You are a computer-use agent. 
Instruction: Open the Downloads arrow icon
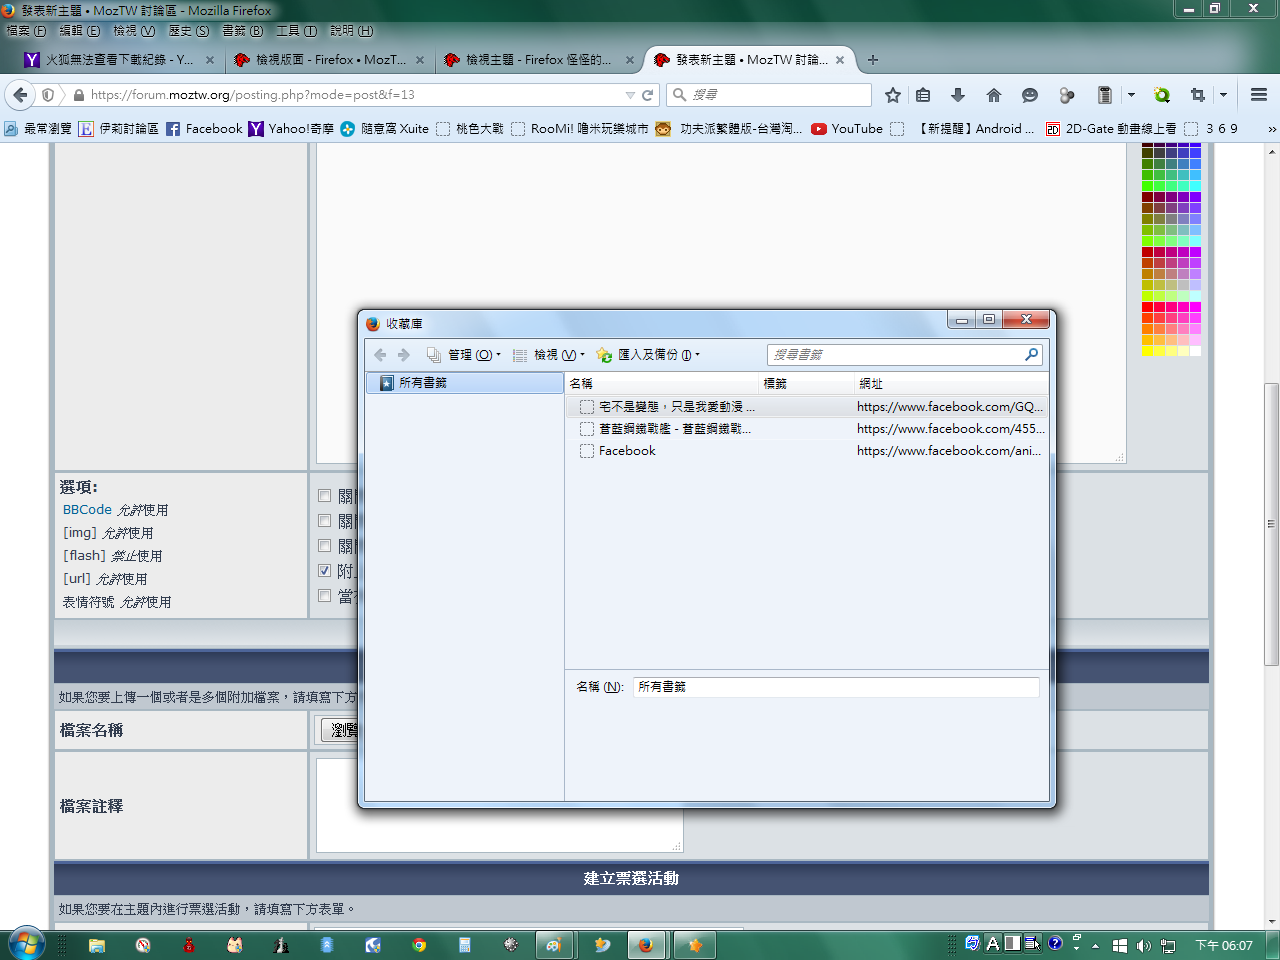pos(957,95)
